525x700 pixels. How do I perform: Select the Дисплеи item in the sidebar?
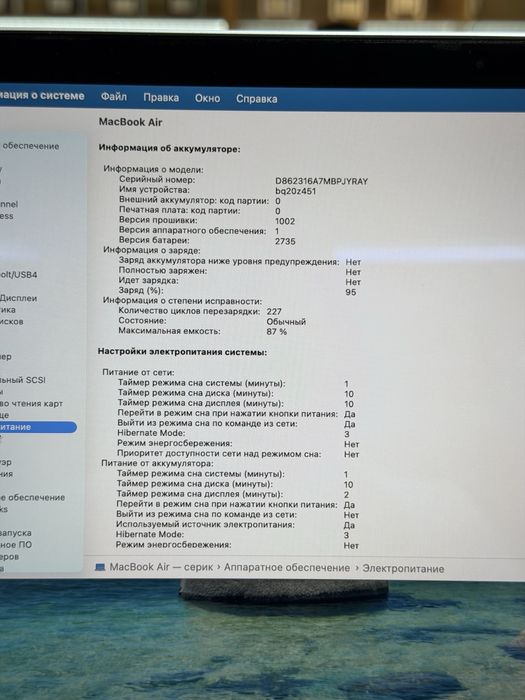pyautogui.click(x=18, y=298)
